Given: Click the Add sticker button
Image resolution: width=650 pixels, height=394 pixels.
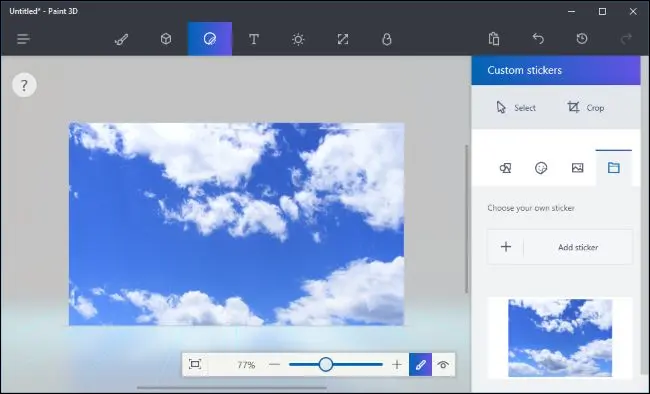Looking at the screenshot, I should coord(560,247).
